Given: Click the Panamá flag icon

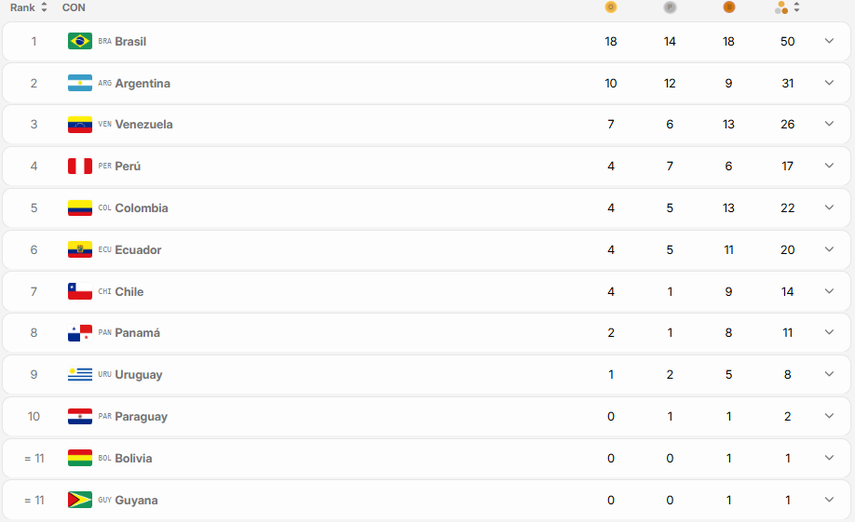Looking at the screenshot, I should (x=80, y=333).
